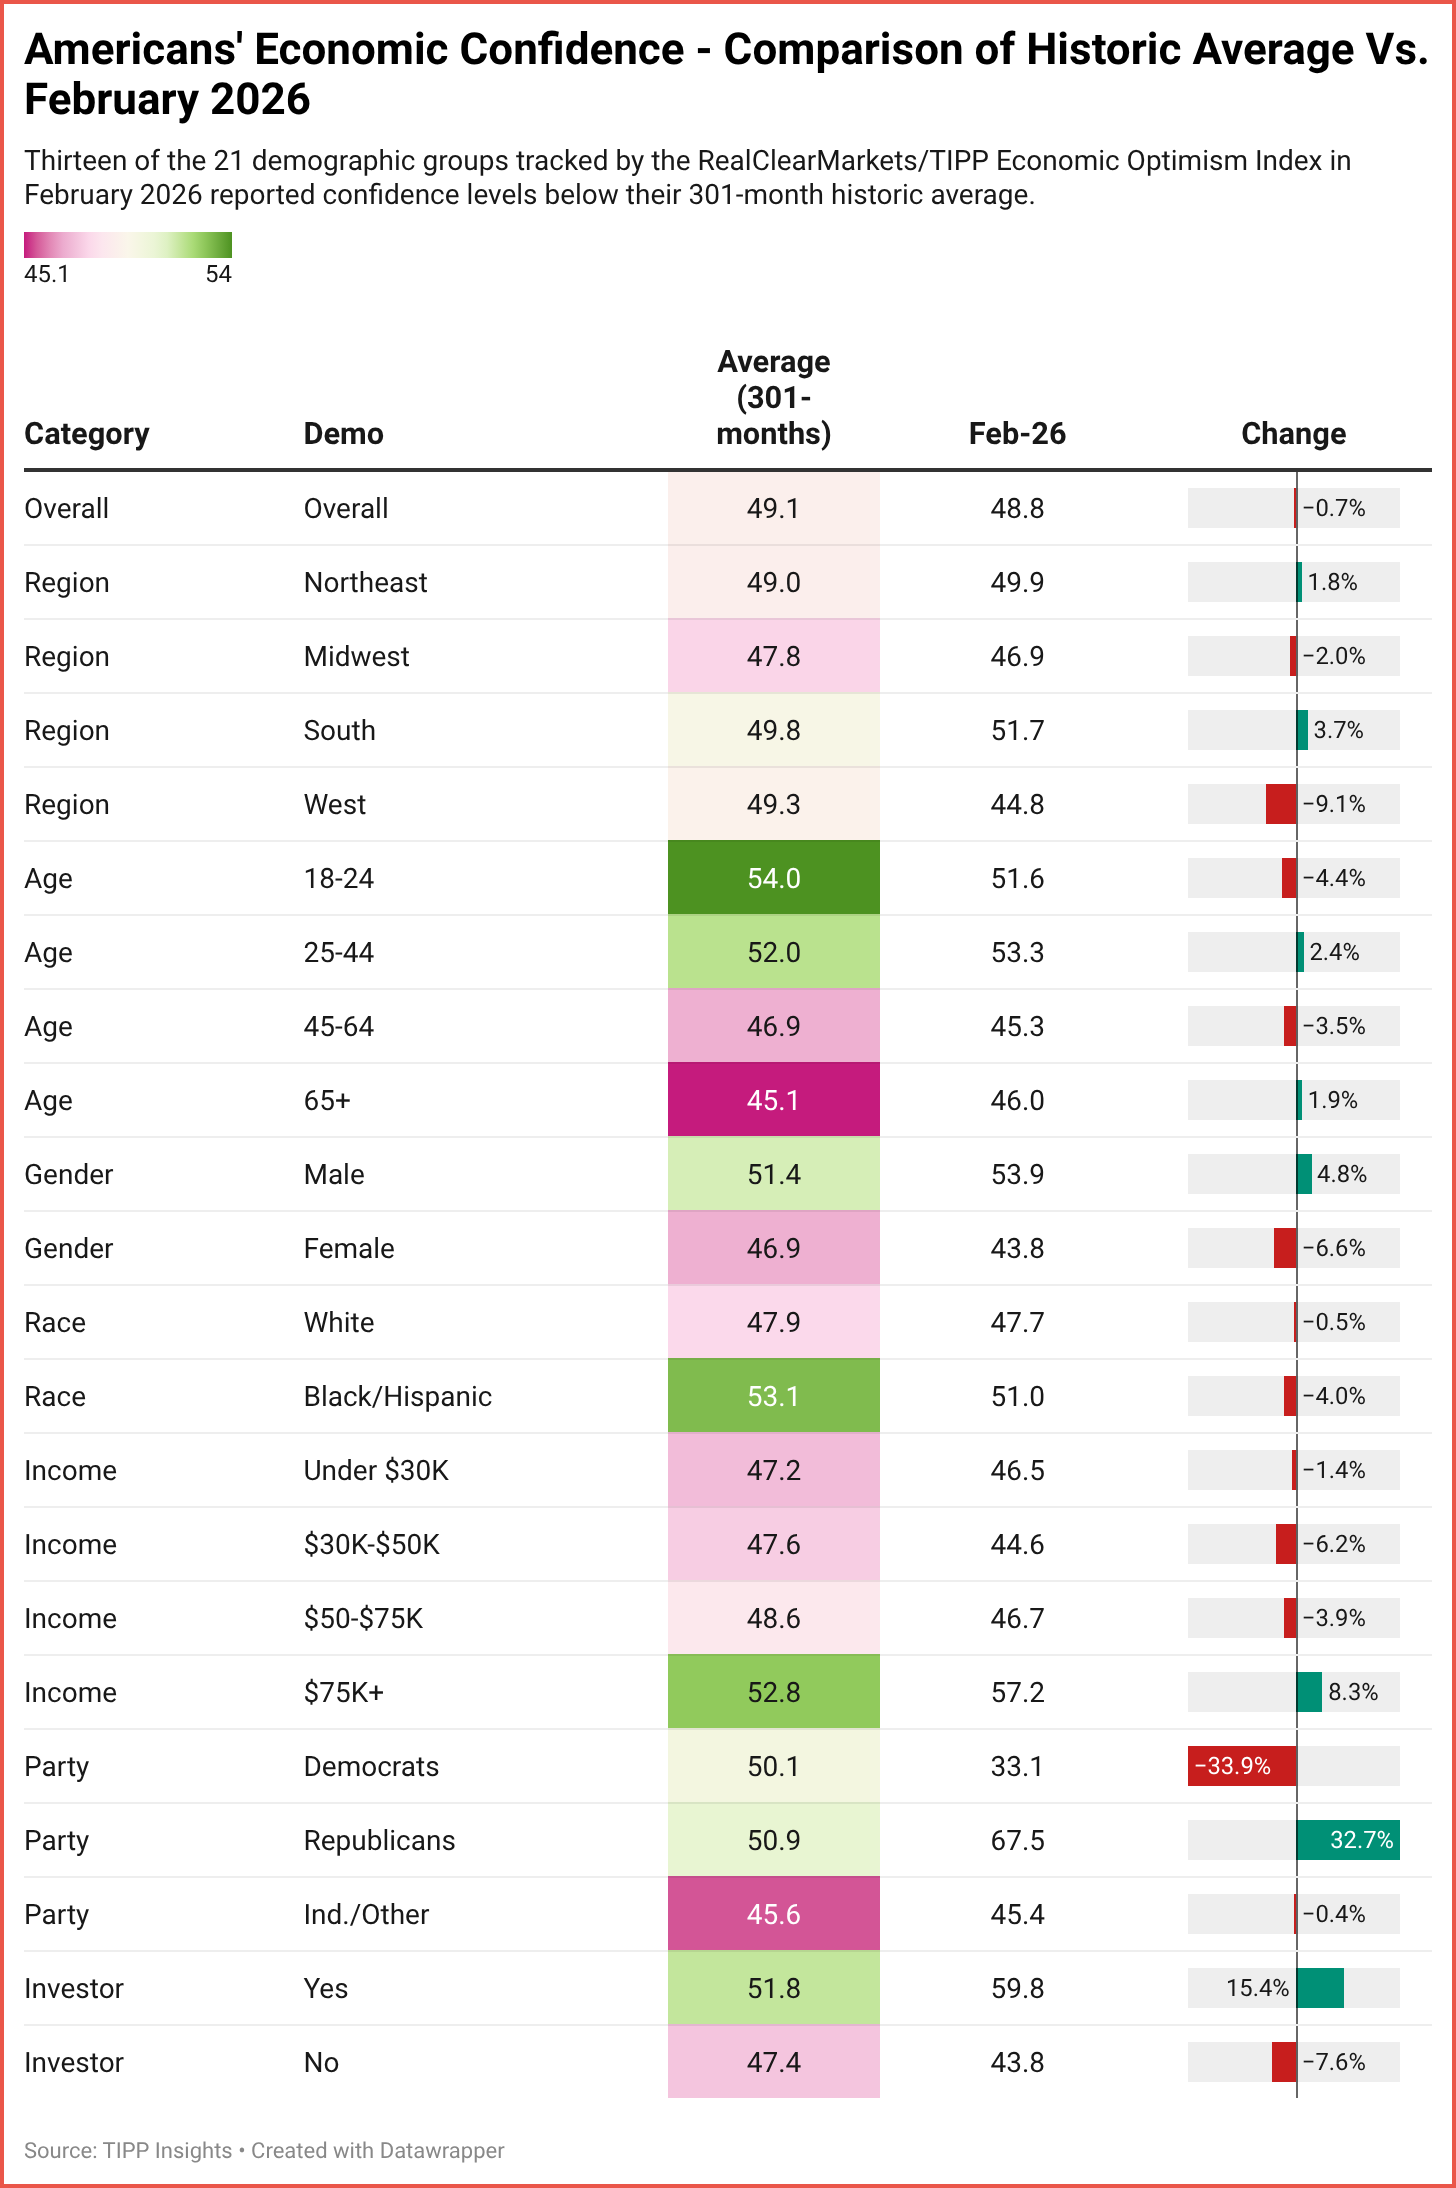Select the dark green 54.0 average cell

tap(773, 878)
